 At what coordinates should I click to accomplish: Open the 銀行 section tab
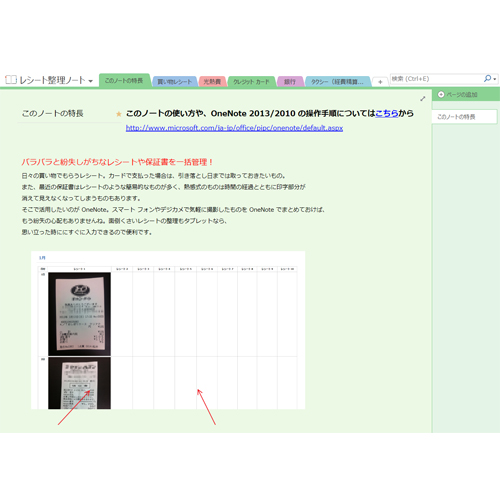[x=290, y=82]
